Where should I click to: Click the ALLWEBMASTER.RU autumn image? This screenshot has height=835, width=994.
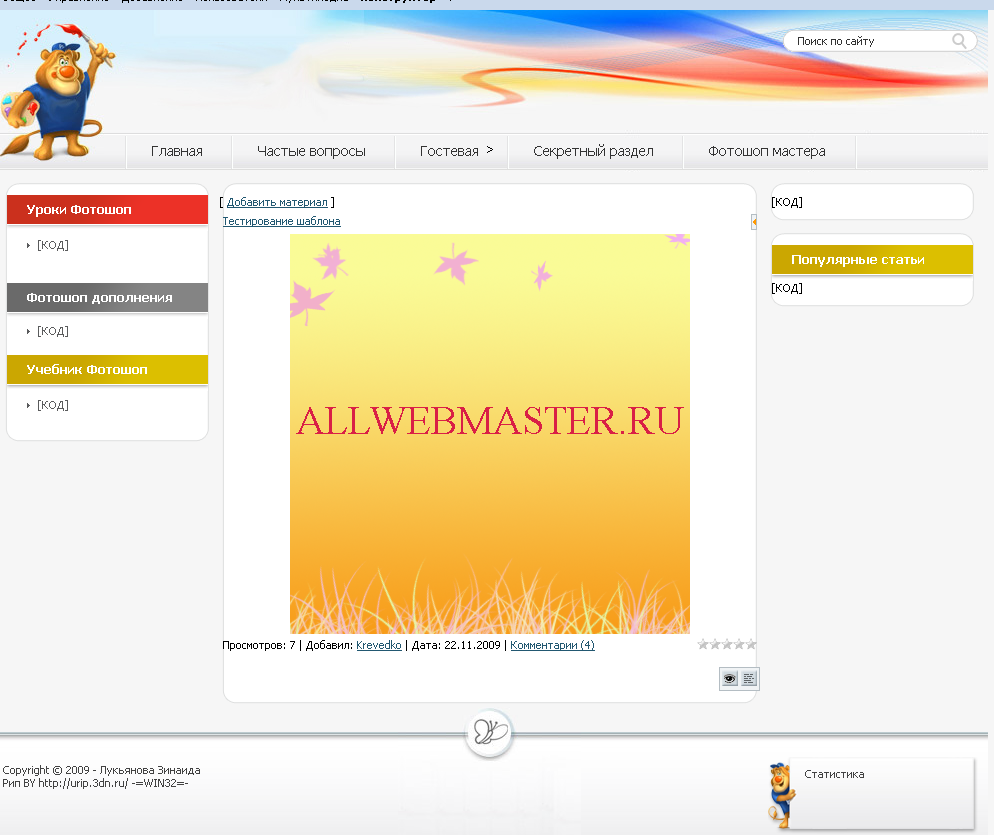pyautogui.click(x=489, y=434)
